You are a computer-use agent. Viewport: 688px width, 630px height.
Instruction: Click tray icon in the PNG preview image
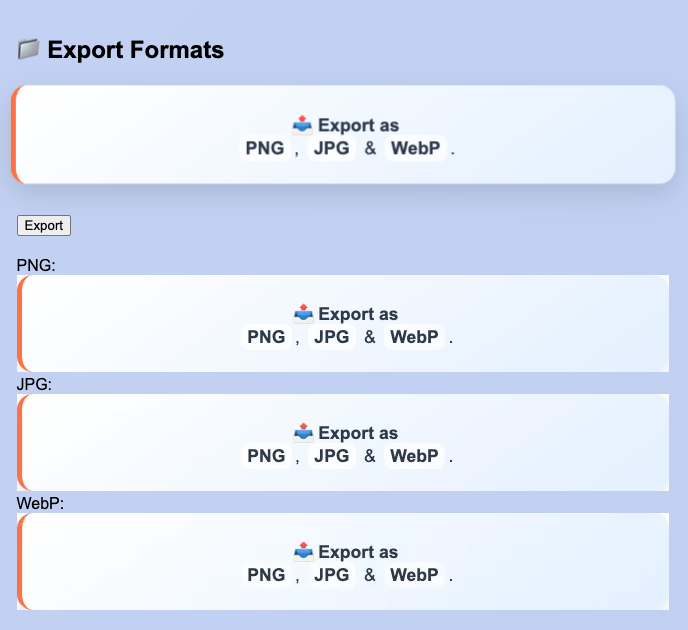304,314
